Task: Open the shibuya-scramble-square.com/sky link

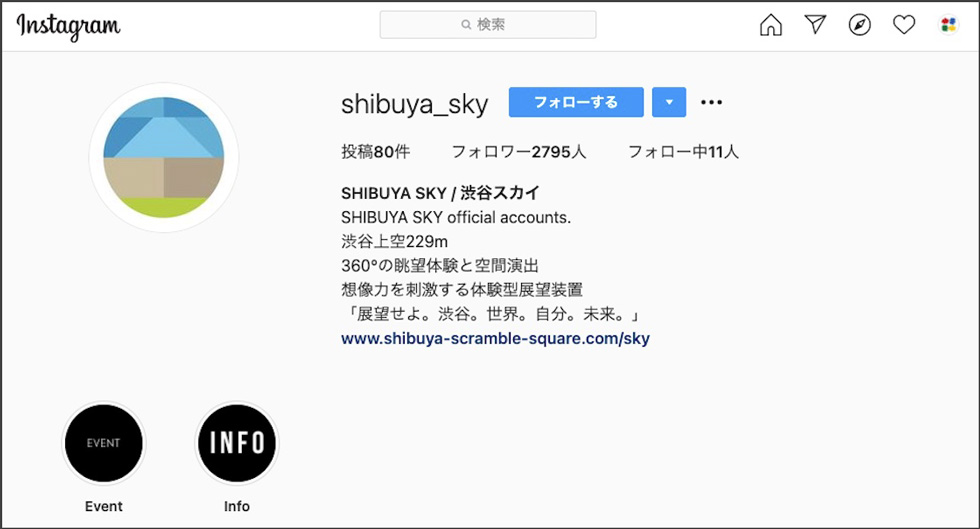Action: coord(495,338)
